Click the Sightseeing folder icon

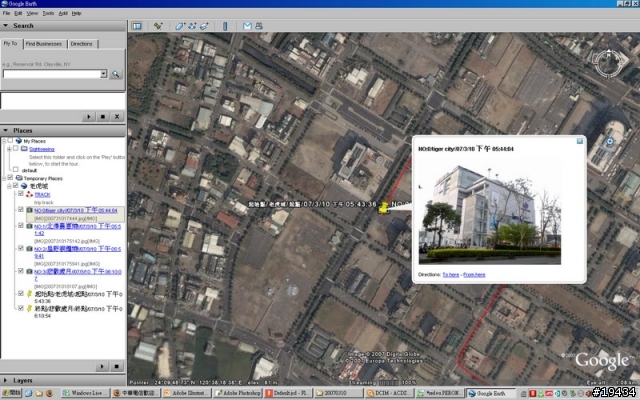point(24,149)
